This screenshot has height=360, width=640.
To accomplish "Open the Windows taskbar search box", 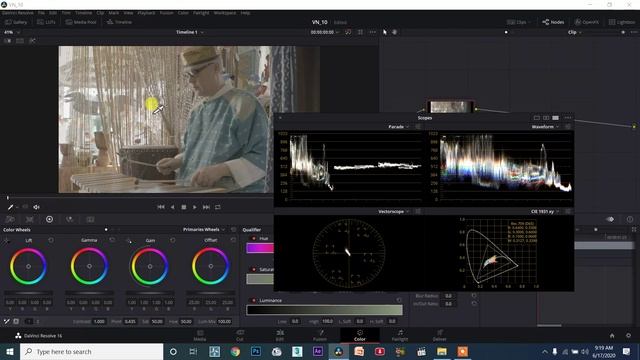I will tap(91, 351).
